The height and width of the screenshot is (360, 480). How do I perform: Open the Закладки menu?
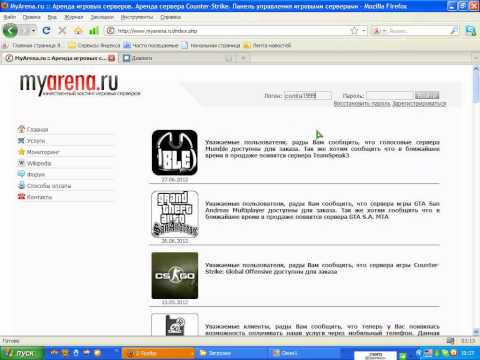[x=102, y=17]
